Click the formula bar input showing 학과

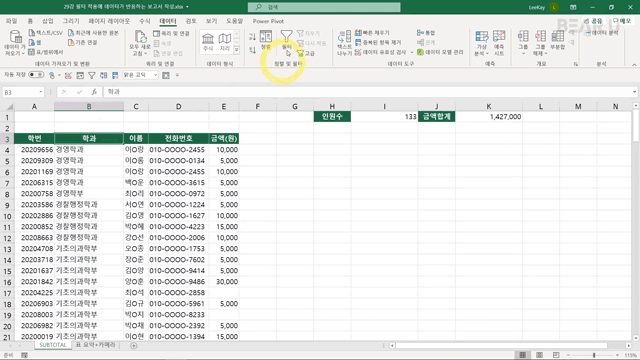pos(367,92)
